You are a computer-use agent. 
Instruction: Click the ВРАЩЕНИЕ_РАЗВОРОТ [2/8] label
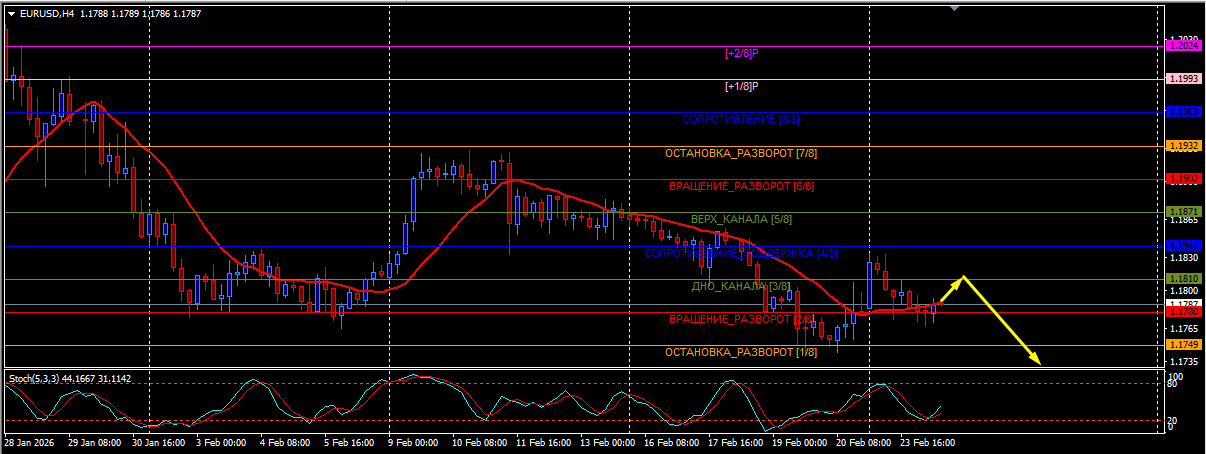pos(741,319)
